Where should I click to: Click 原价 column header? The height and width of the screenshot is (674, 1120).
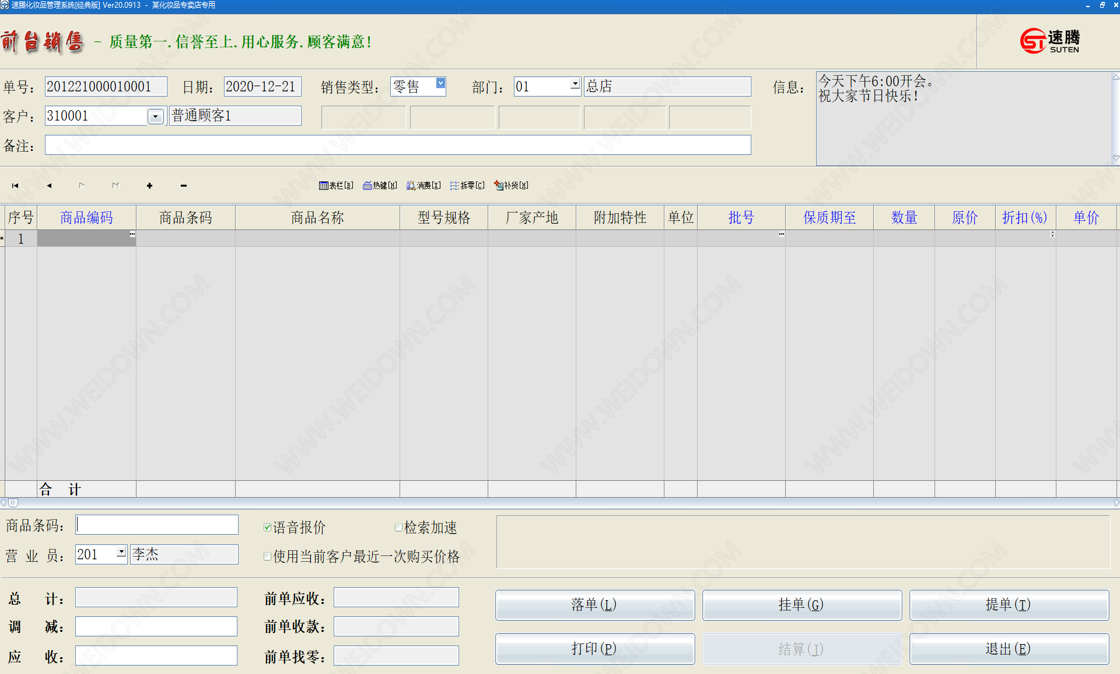click(x=965, y=218)
